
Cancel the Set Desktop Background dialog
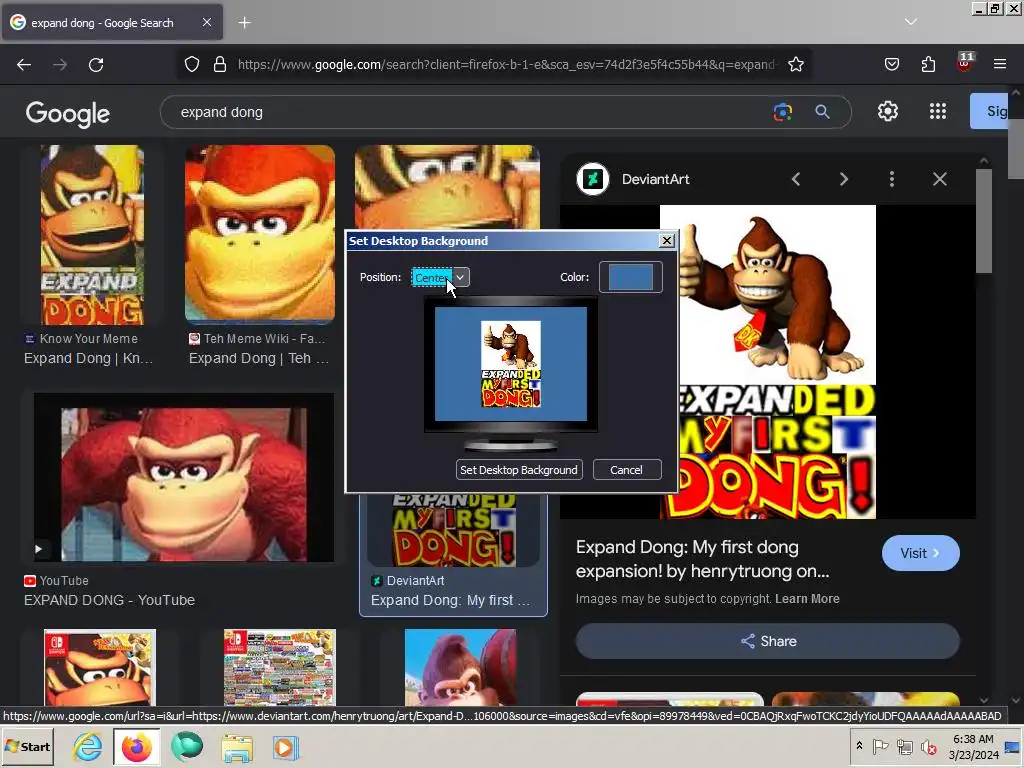[626, 470]
